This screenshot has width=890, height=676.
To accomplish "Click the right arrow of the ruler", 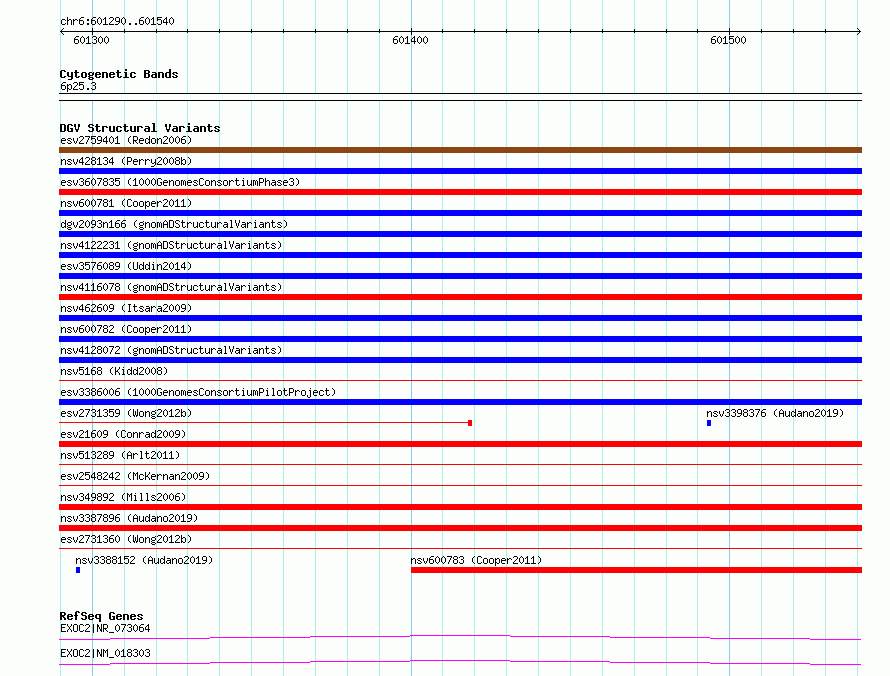I will (859, 32).
